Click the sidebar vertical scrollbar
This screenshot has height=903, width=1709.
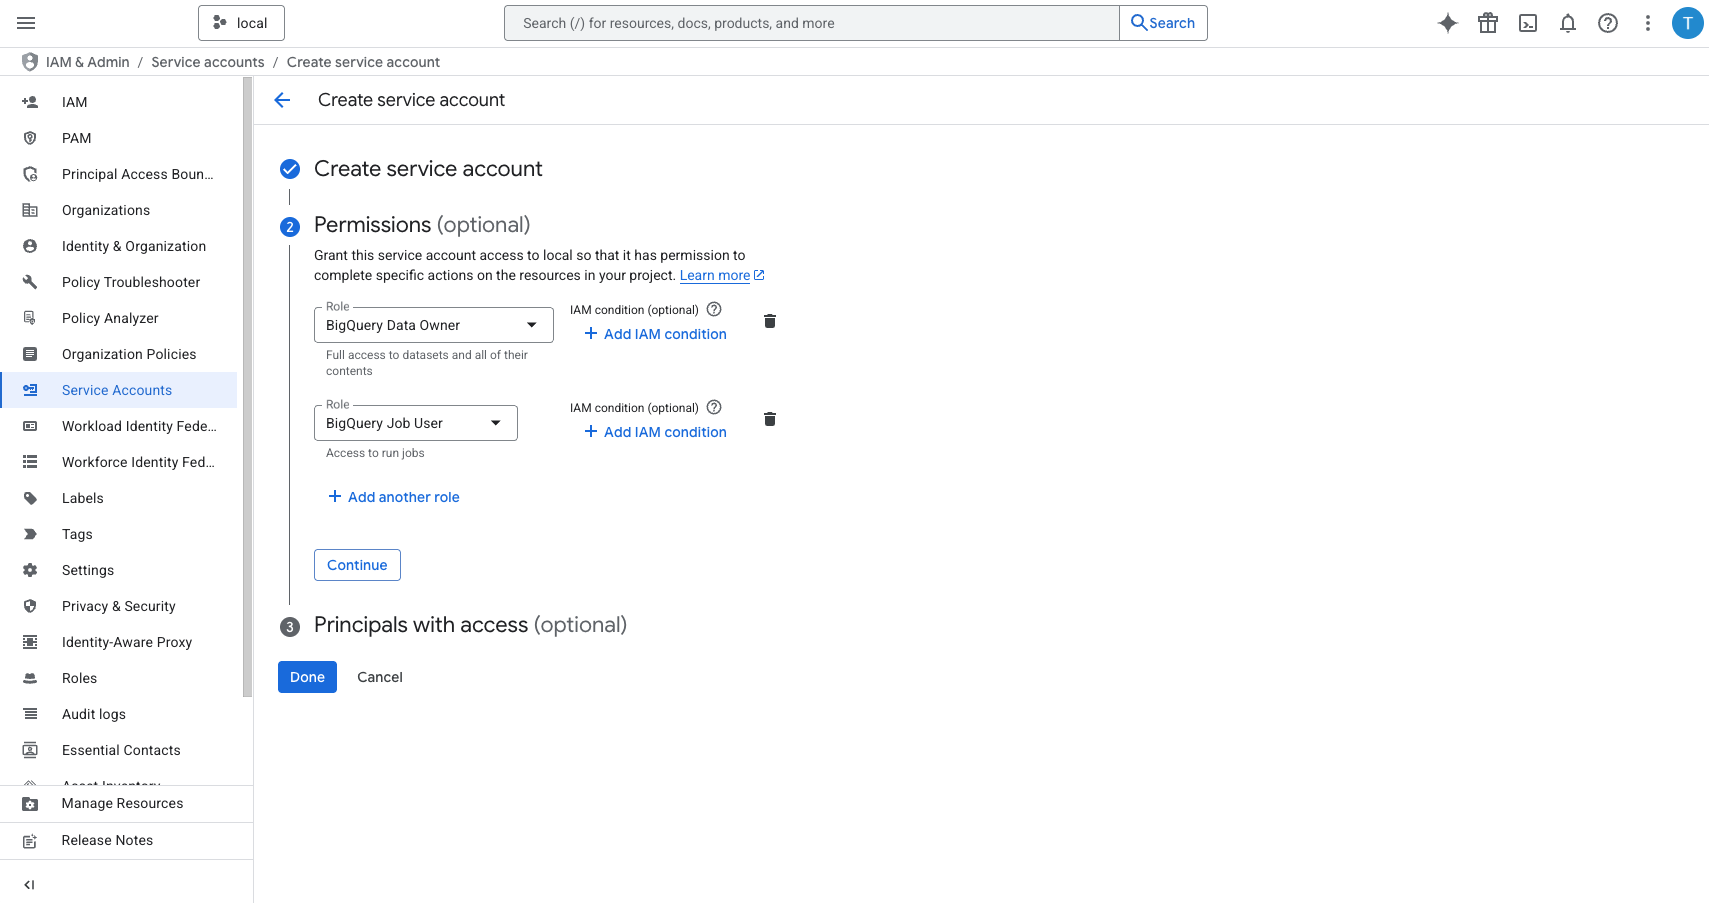click(x=247, y=387)
